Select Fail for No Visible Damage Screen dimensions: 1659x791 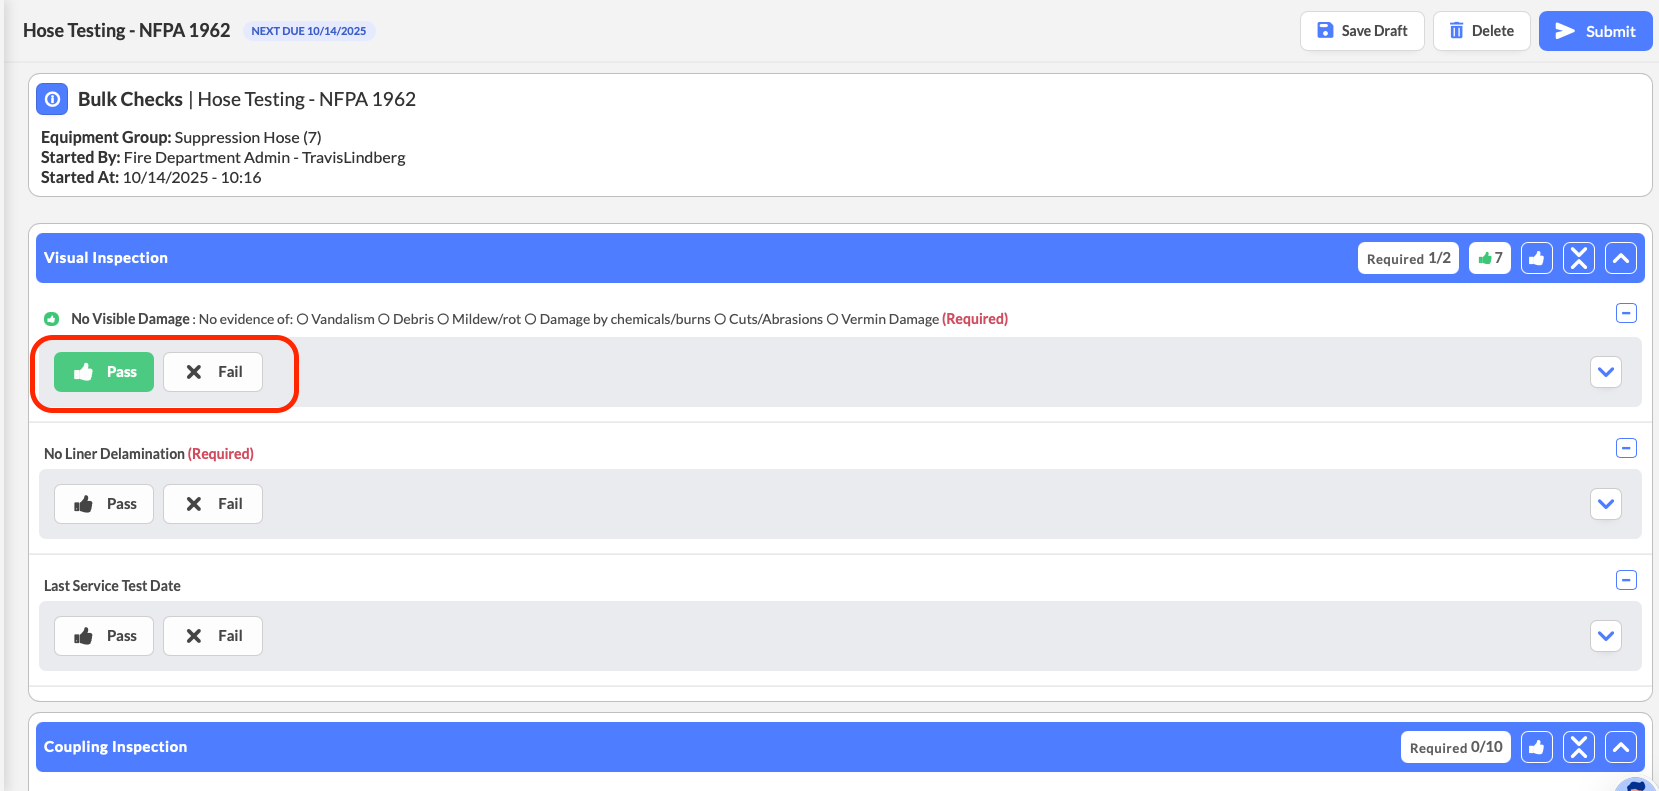tap(213, 372)
